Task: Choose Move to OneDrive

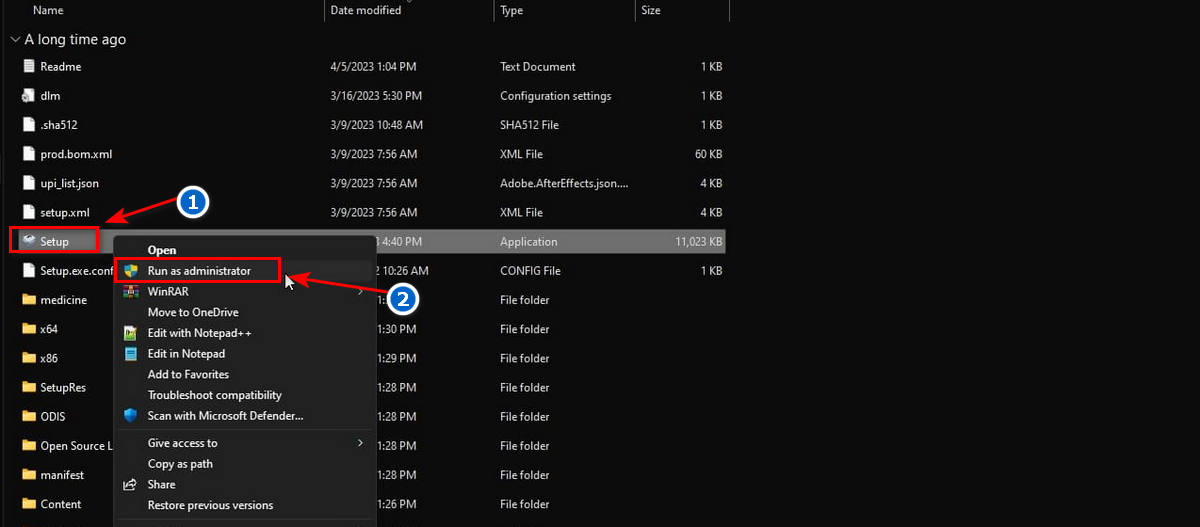Action: click(x=193, y=312)
